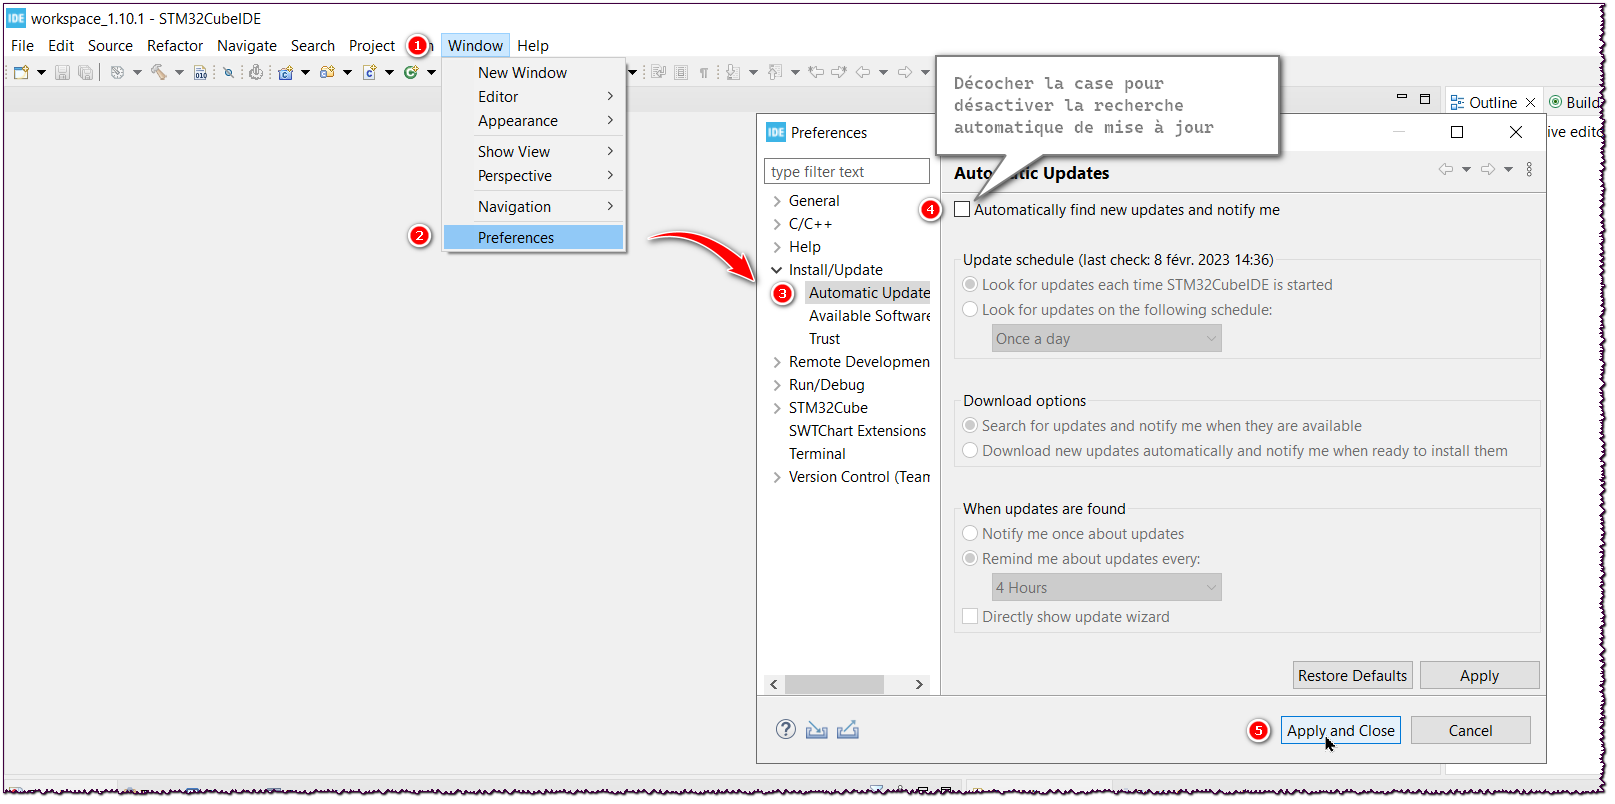The width and height of the screenshot is (1615, 804).
Task: Uncheck Automatically find new updates checkbox
Action: (x=962, y=209)
